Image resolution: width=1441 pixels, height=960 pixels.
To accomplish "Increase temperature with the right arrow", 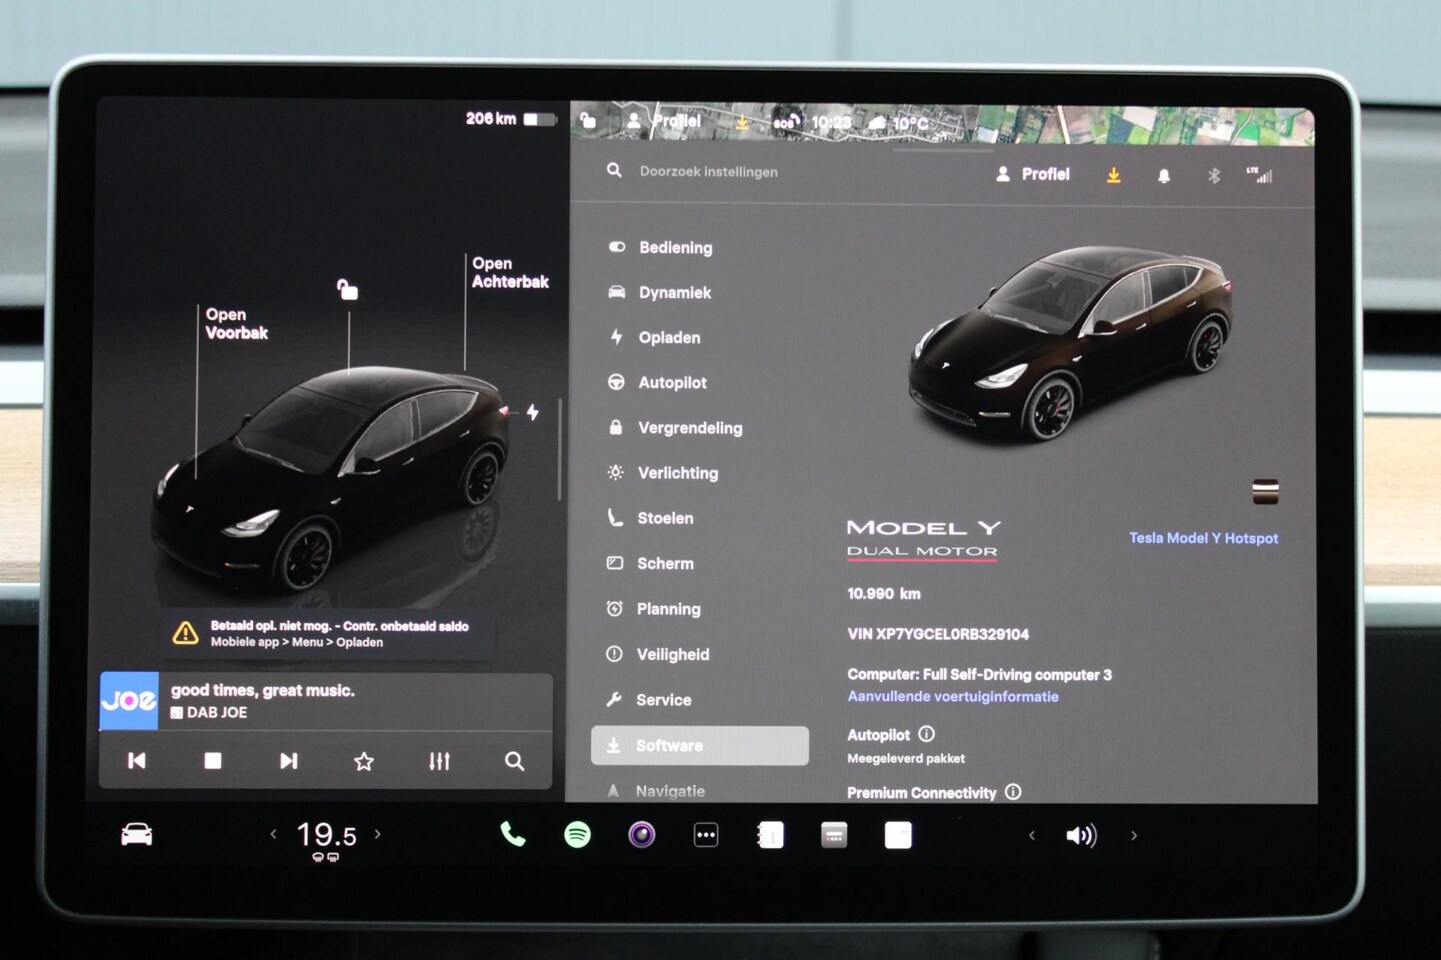I will [x=378, y=833].
